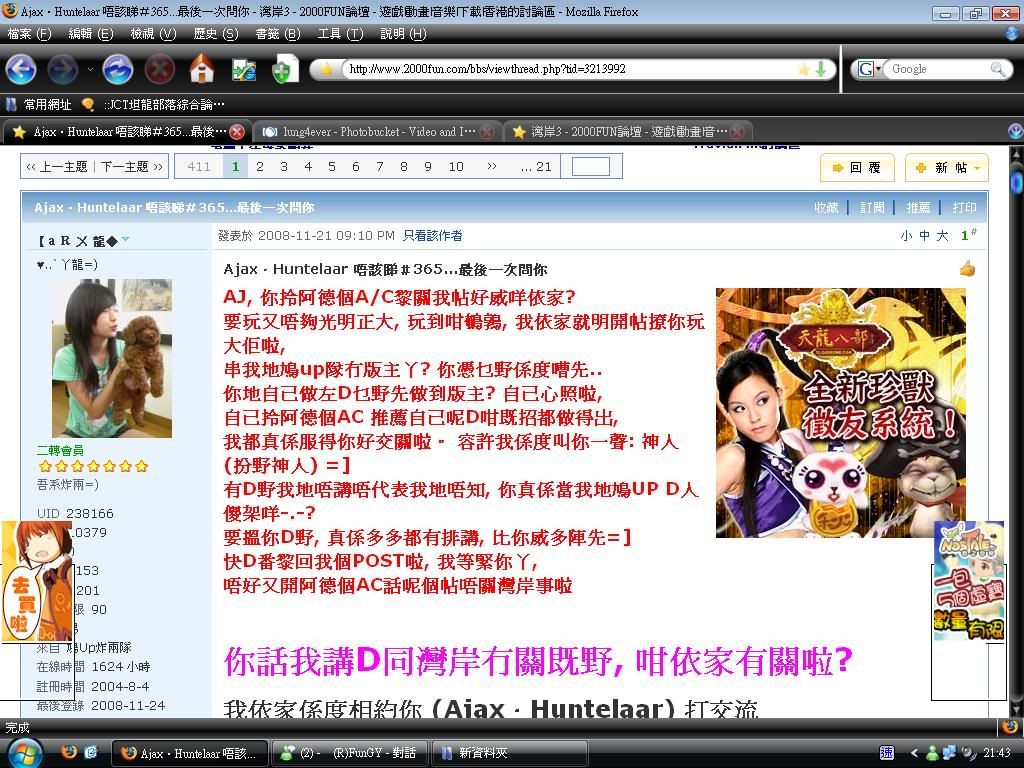
Task: Click the 只看該作者 link
Action: pyautogui.click(x=432, y=236)
